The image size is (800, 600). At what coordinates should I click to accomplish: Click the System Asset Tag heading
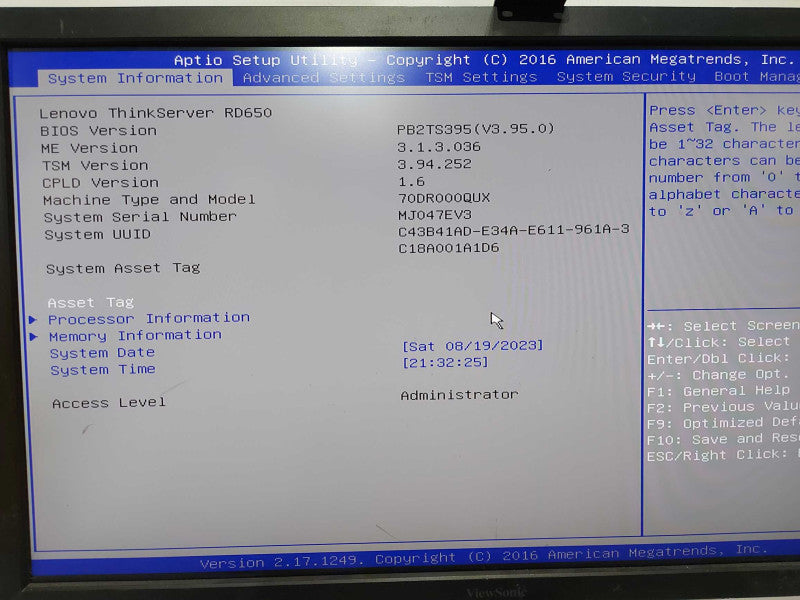click(x=123, y=268)
